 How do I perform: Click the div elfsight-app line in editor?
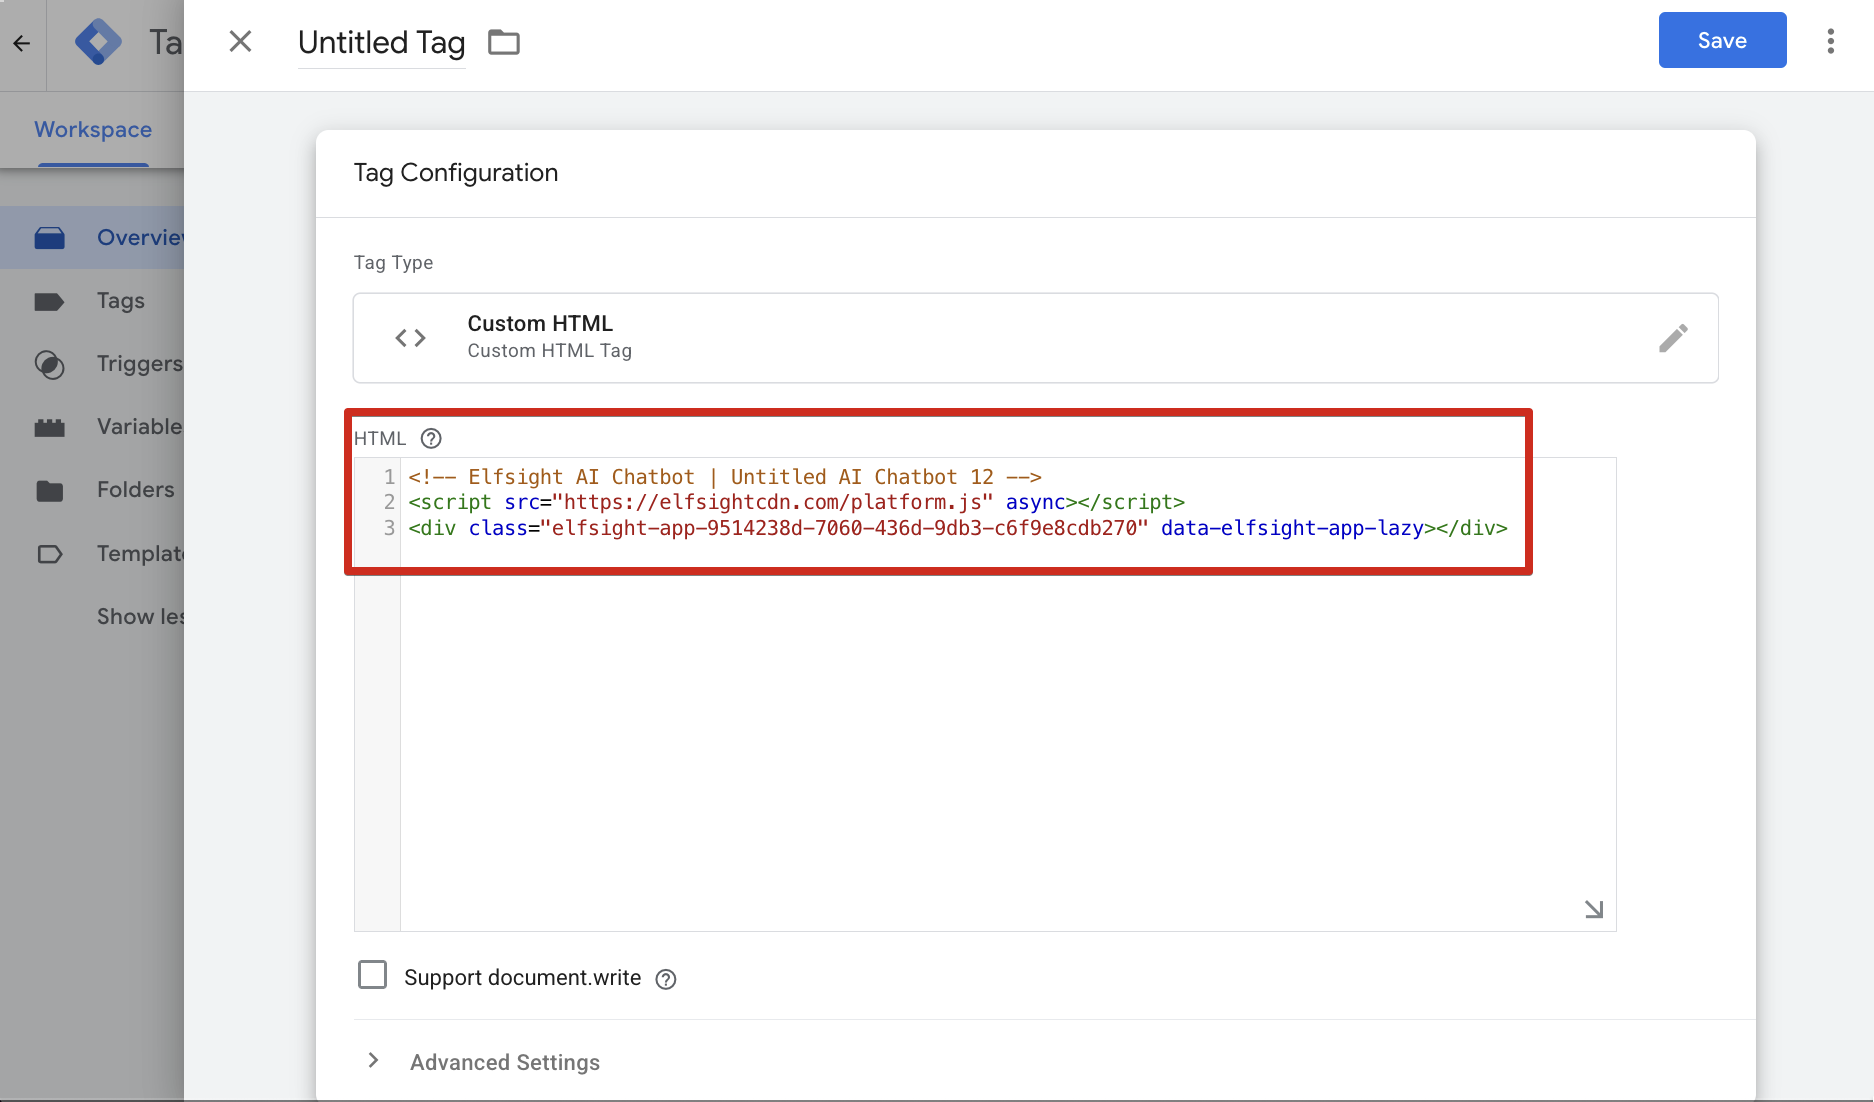(x=958, y=528)
